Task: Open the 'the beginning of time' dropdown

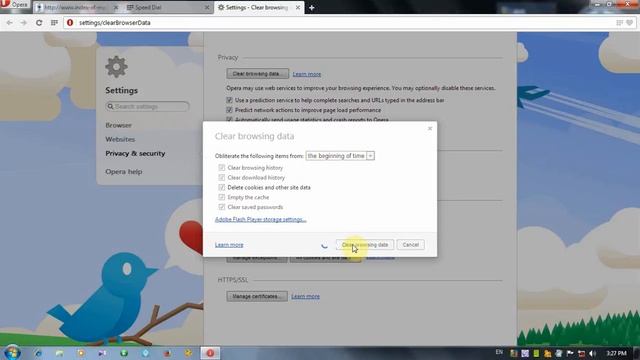Action: click(x=340, y=156)
